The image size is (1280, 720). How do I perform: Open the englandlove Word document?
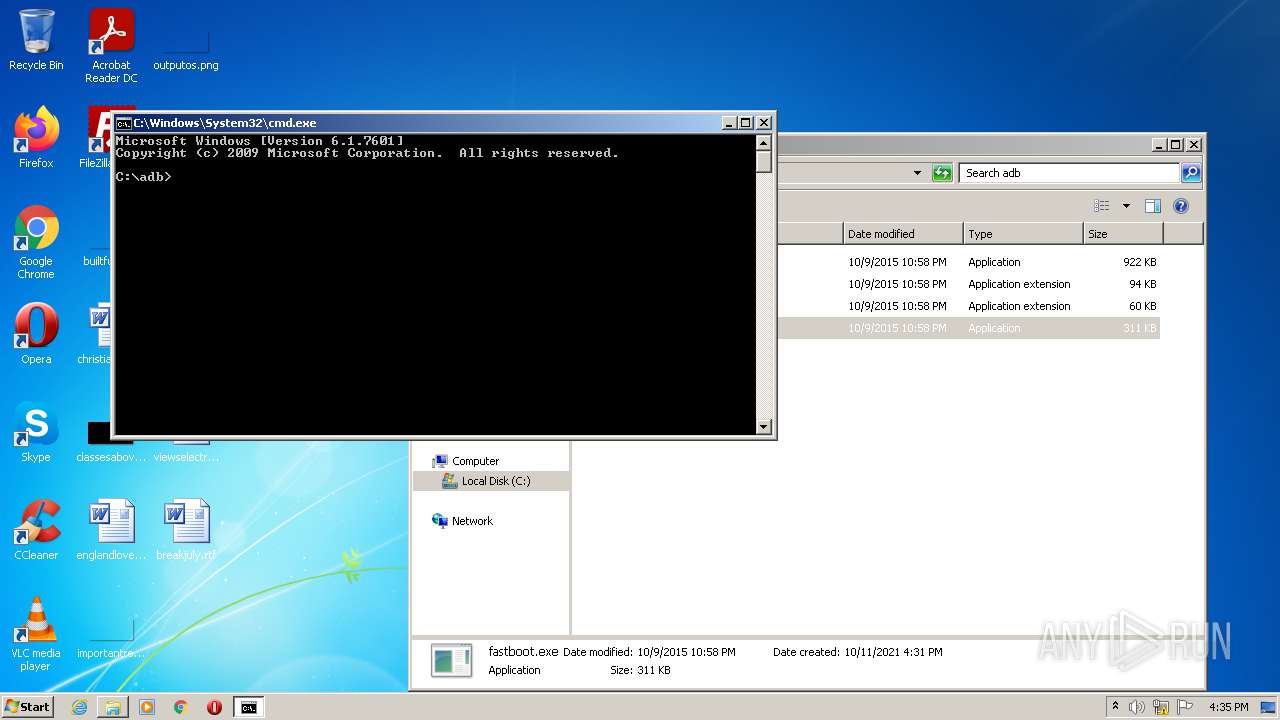[x=111, y=530]
